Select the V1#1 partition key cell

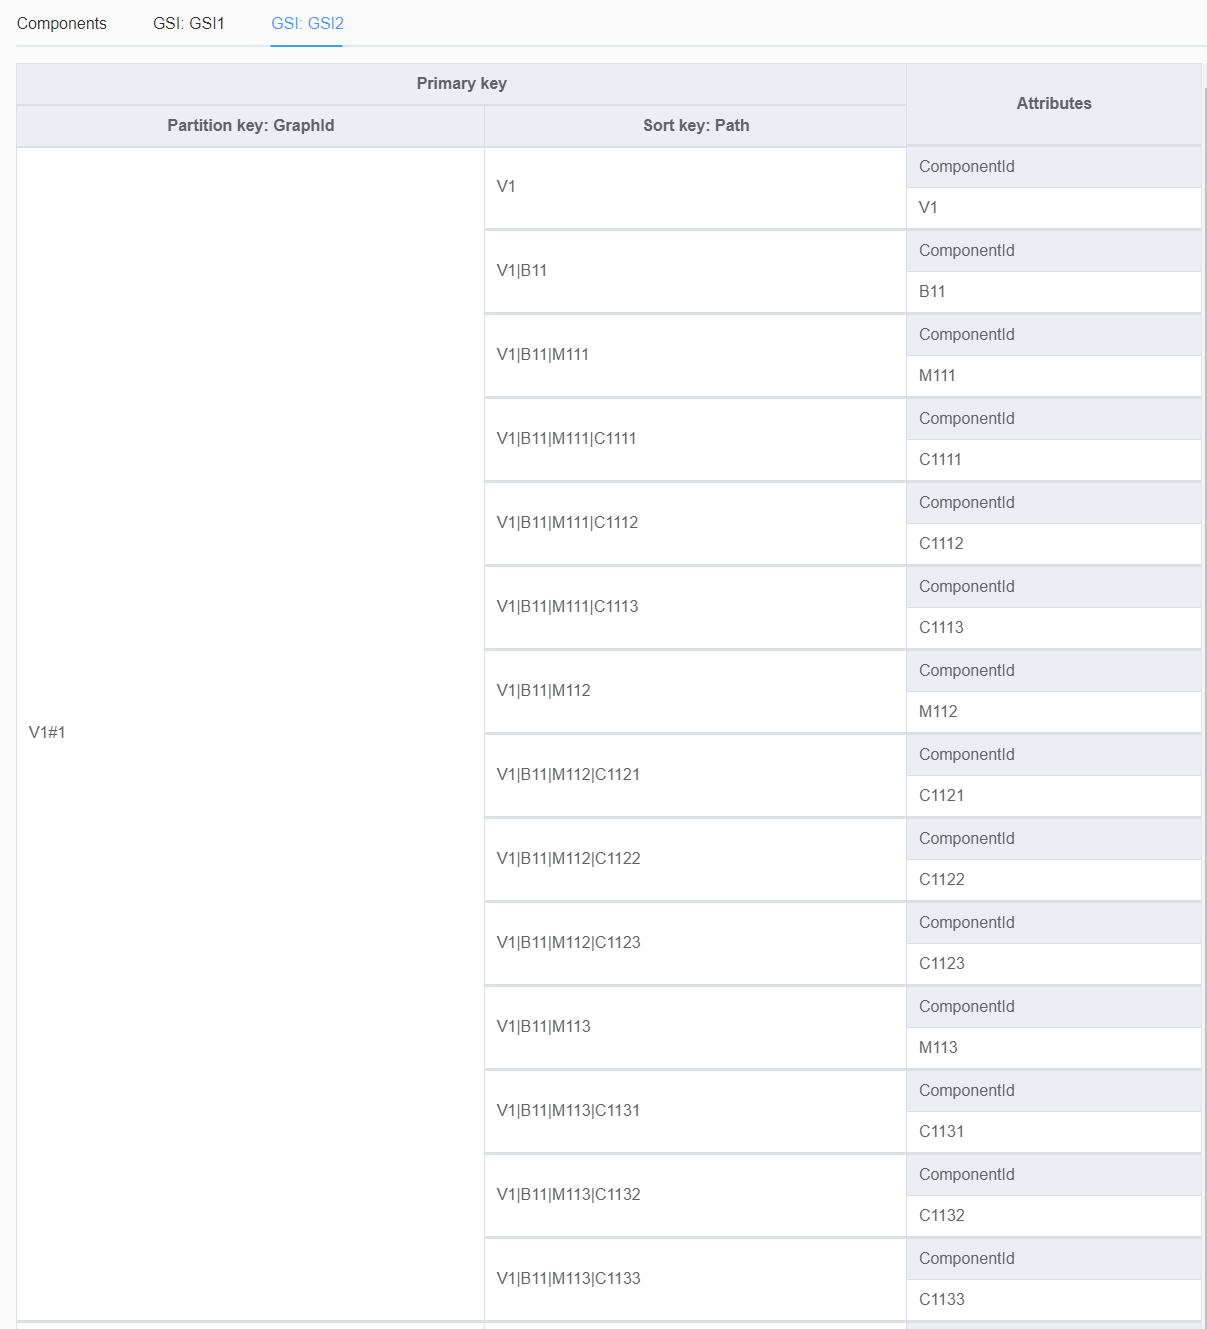click(47, 732)
